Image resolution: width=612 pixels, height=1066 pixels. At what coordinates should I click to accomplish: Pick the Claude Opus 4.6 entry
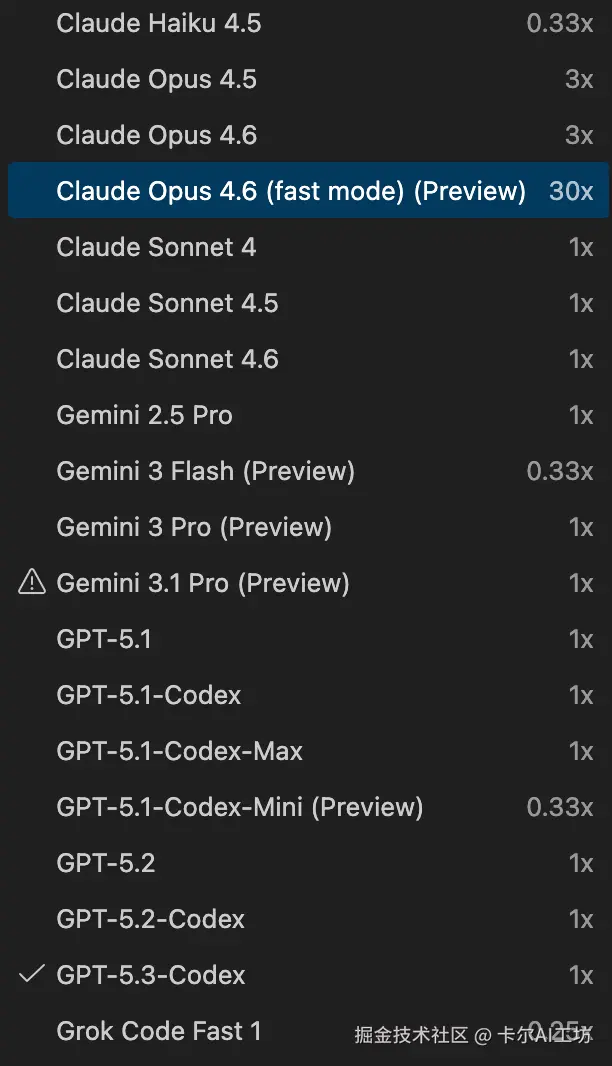[157, 135]
